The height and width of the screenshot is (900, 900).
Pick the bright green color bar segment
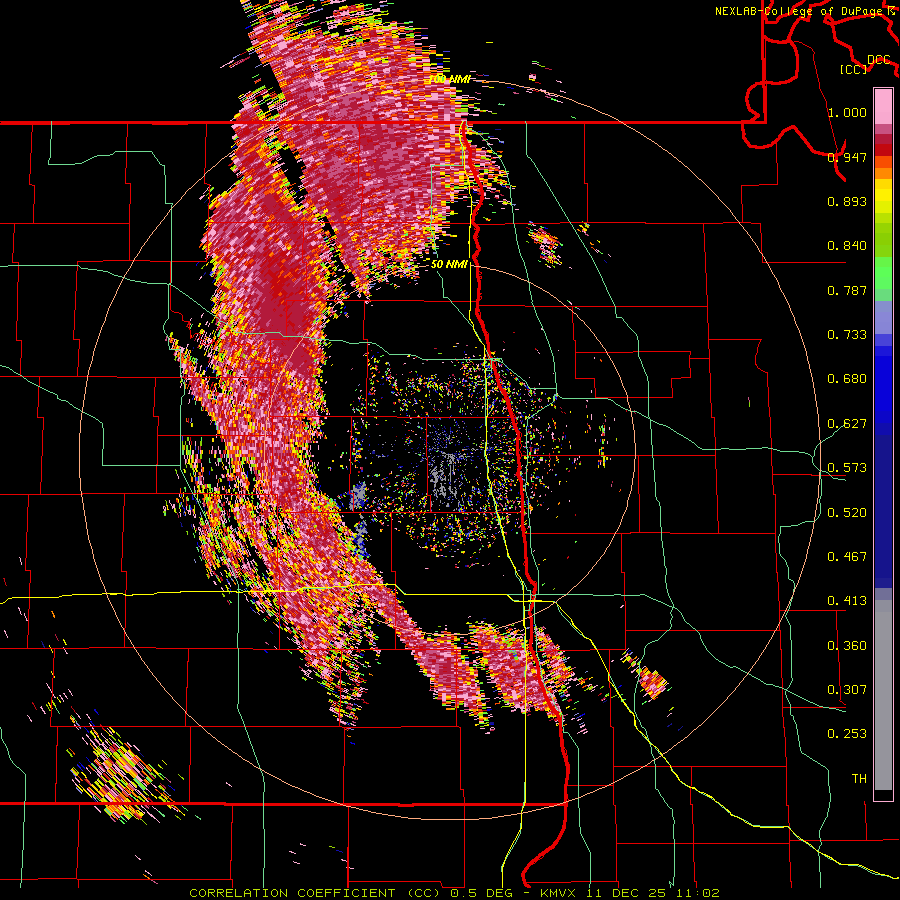(883, 273)
